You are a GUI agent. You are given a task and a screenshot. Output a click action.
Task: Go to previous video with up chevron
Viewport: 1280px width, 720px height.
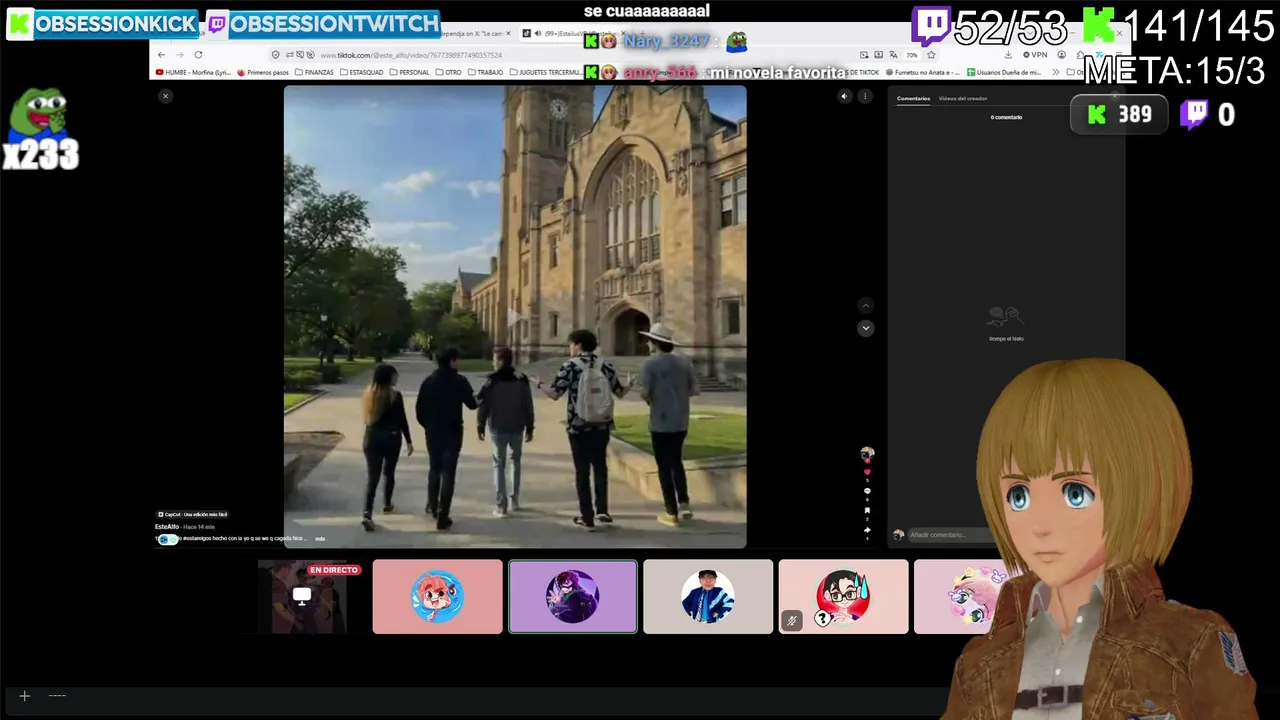(866, 306)
